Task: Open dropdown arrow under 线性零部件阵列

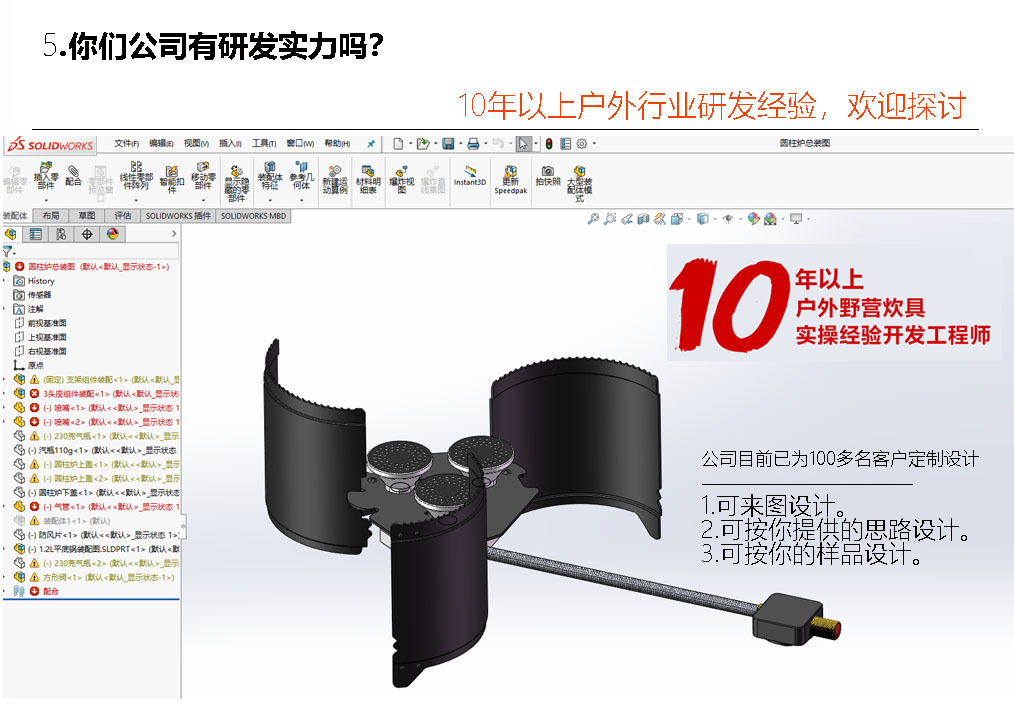Action: point(136,200)
